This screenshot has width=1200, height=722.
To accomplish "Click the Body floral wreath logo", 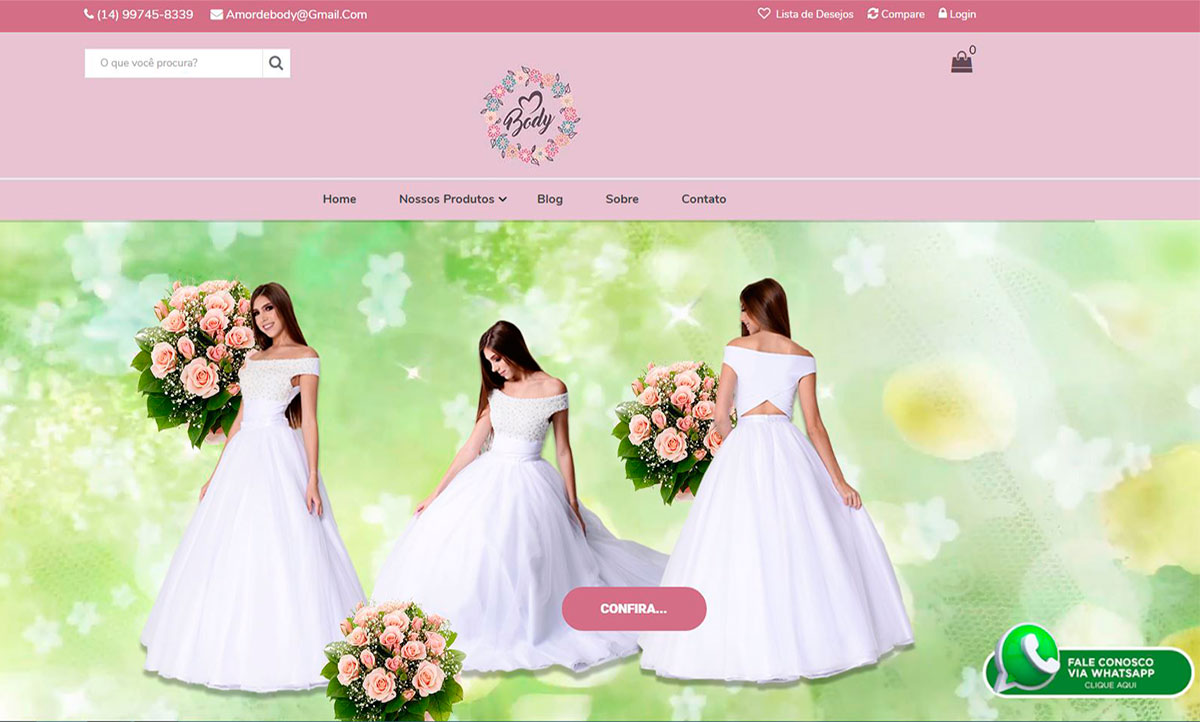I will tap(529, 115).
